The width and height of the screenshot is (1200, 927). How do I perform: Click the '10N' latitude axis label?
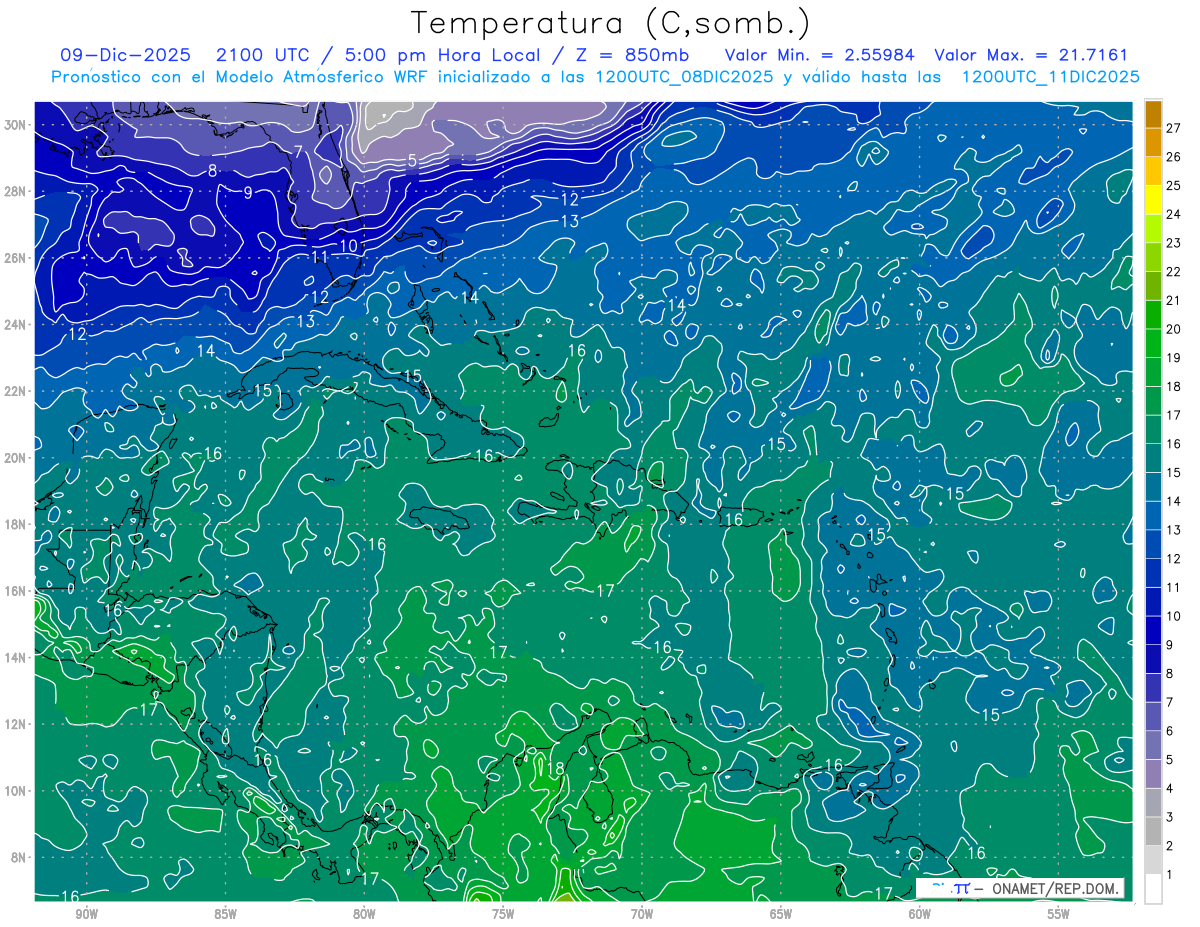(17, 790)
